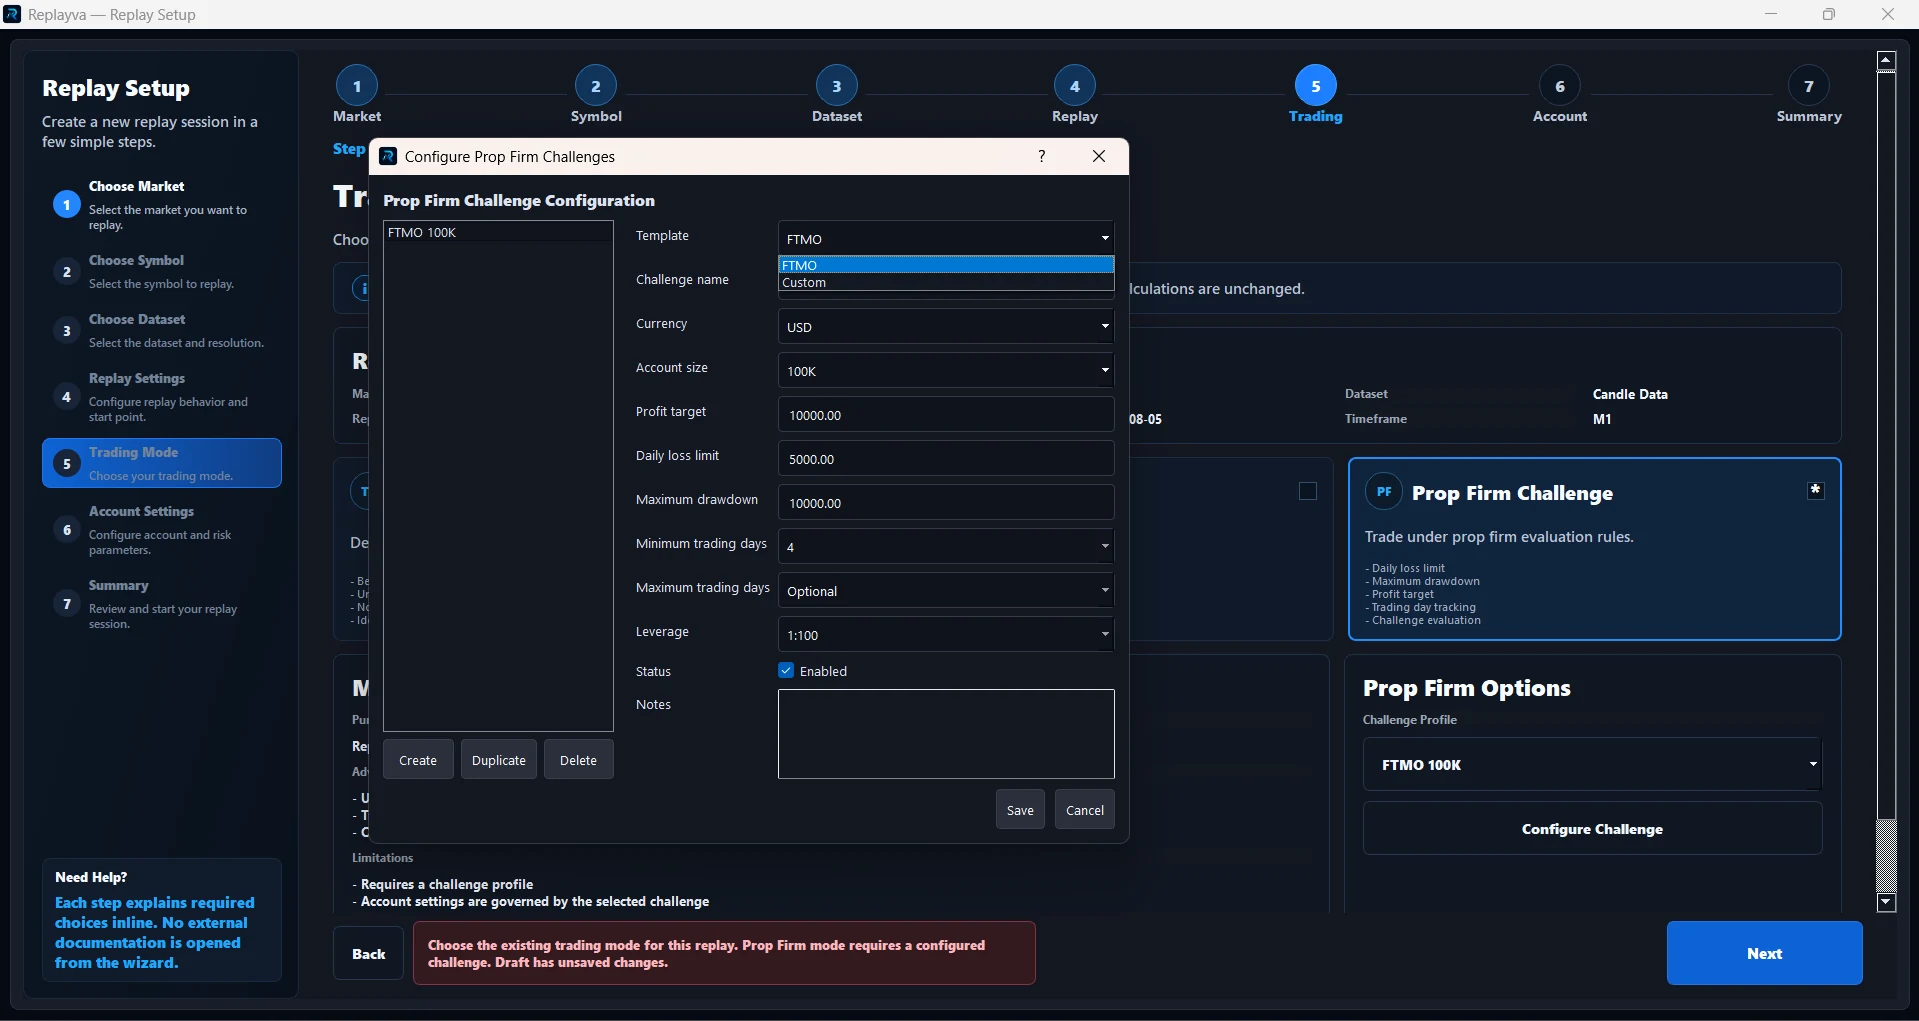This screenshot has width=1919, height=1021.
Task: Choose Custom from the template list
Action: point(946,283)
